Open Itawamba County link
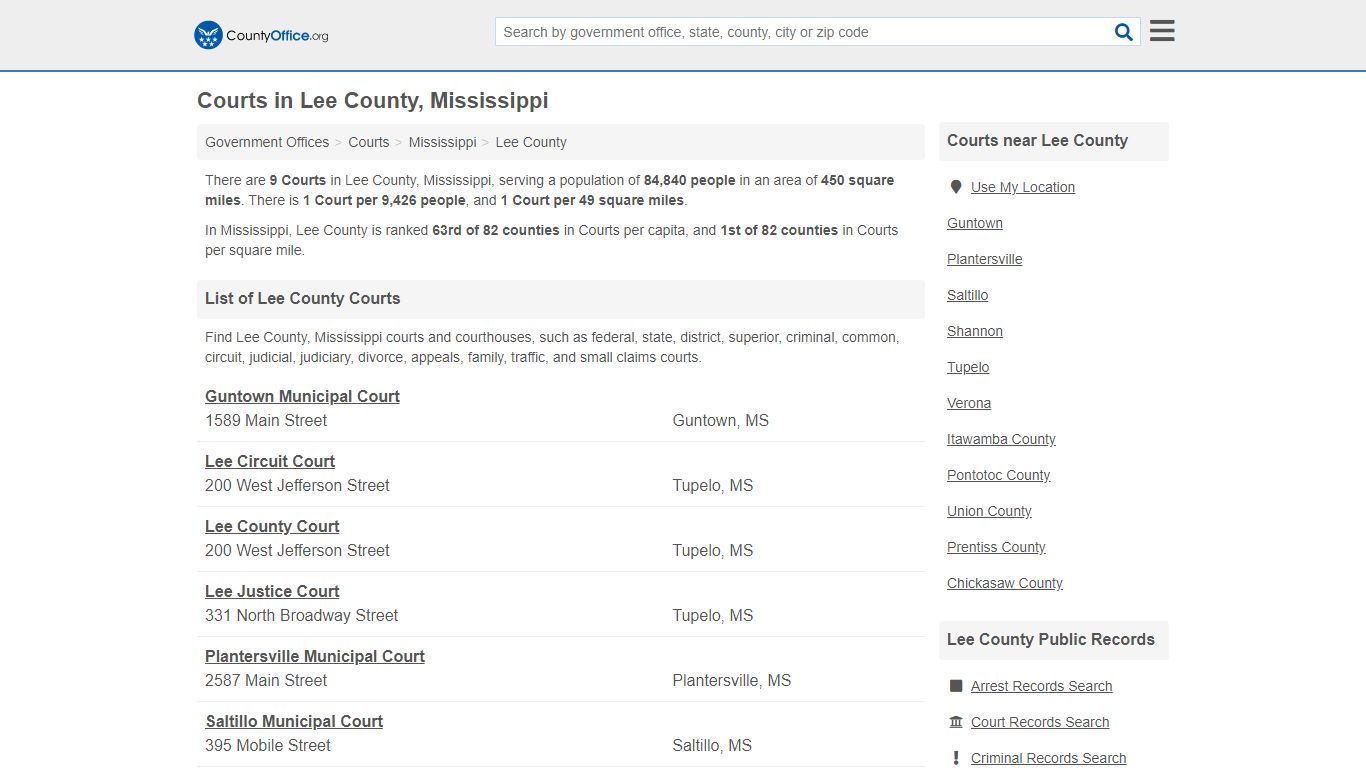Image resolution: width=1366 pixels, height=768 pixels. (x=1001, y=439)
